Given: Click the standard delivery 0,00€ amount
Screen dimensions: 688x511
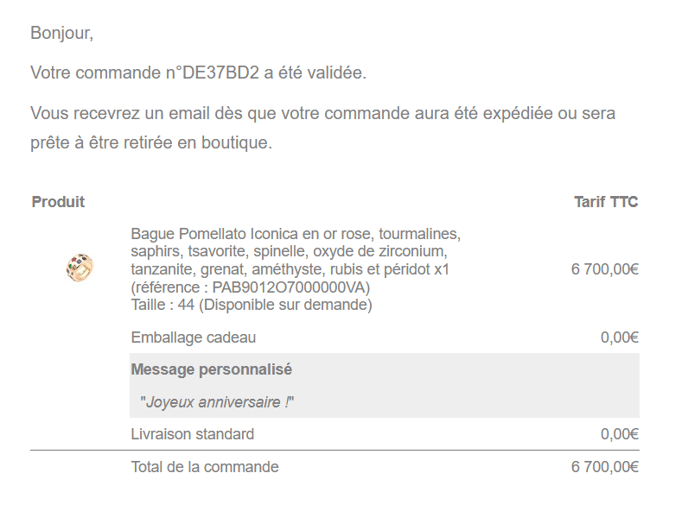Looking at the screenshot, I should 620,435.
